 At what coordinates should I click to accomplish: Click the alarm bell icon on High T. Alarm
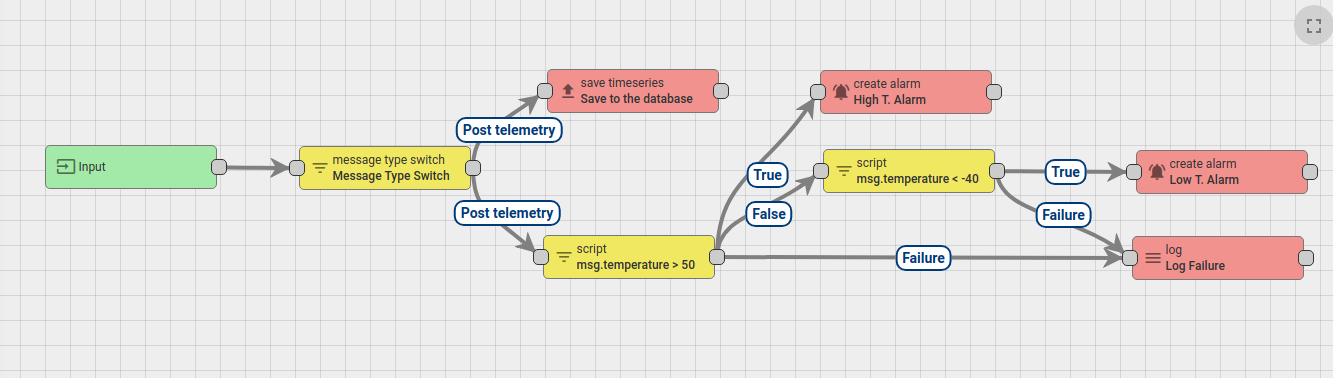pyautogui.click(x=841, y=91)
